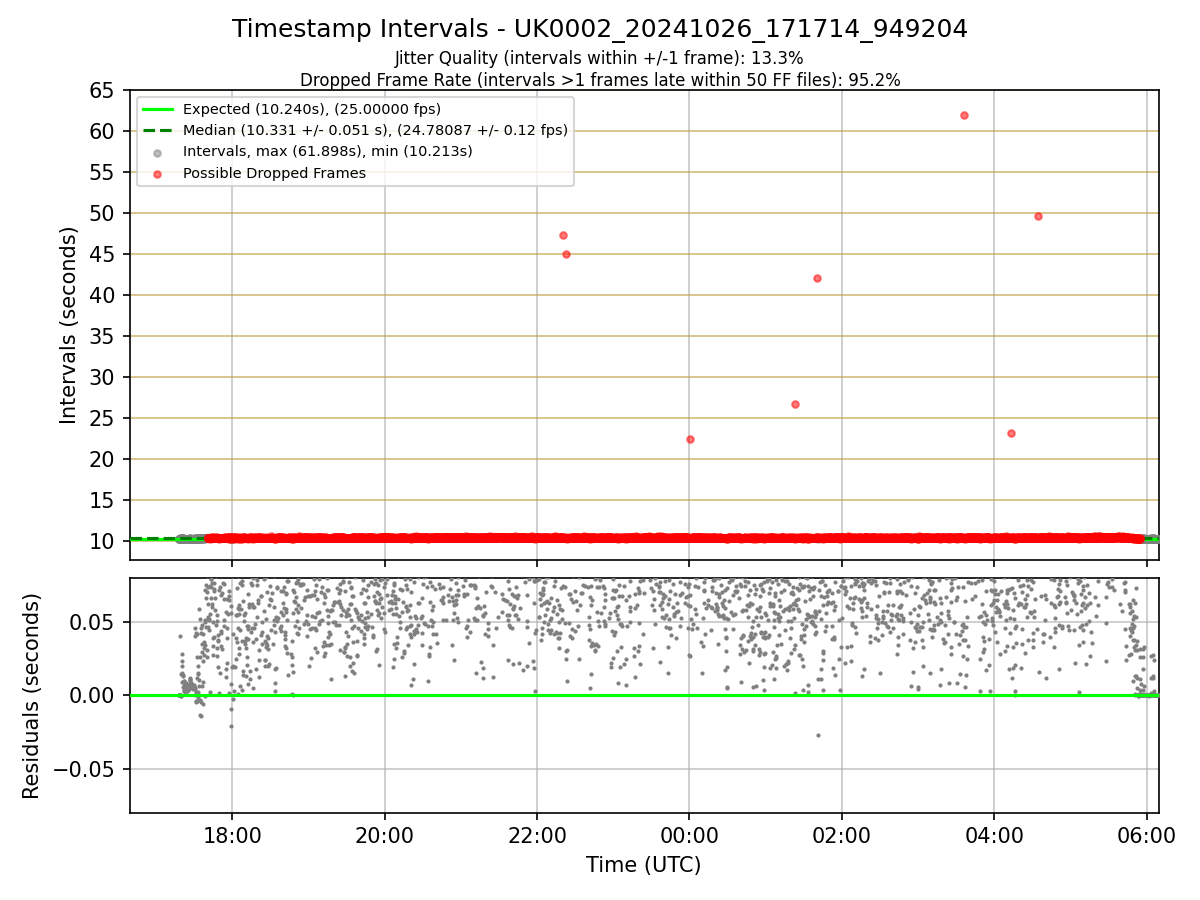Click the 20:00 x-axis tick label
1200x900 pixels.
coord(385,834)
